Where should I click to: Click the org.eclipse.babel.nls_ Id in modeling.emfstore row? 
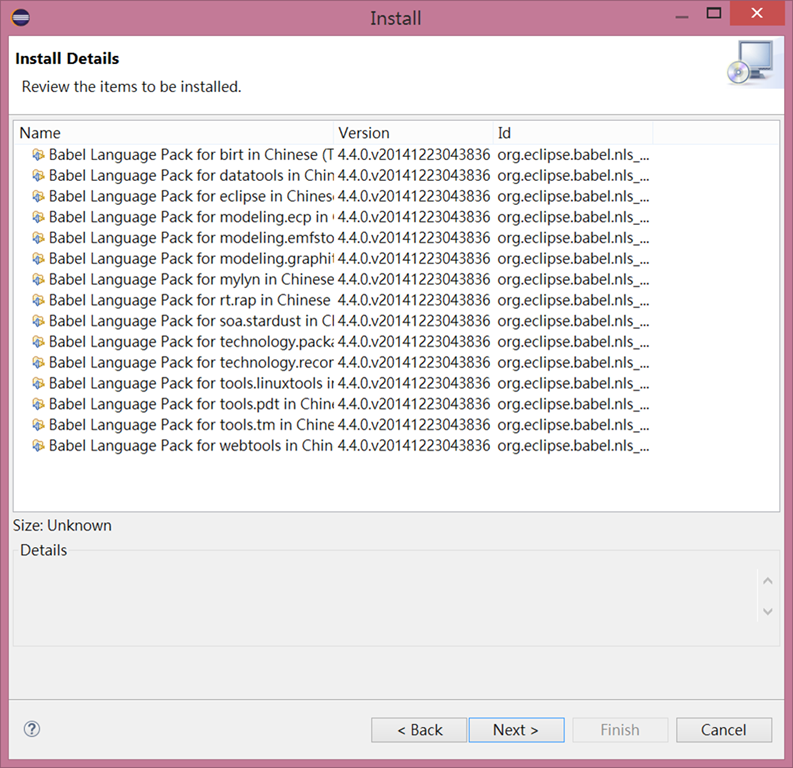[574, 238]
